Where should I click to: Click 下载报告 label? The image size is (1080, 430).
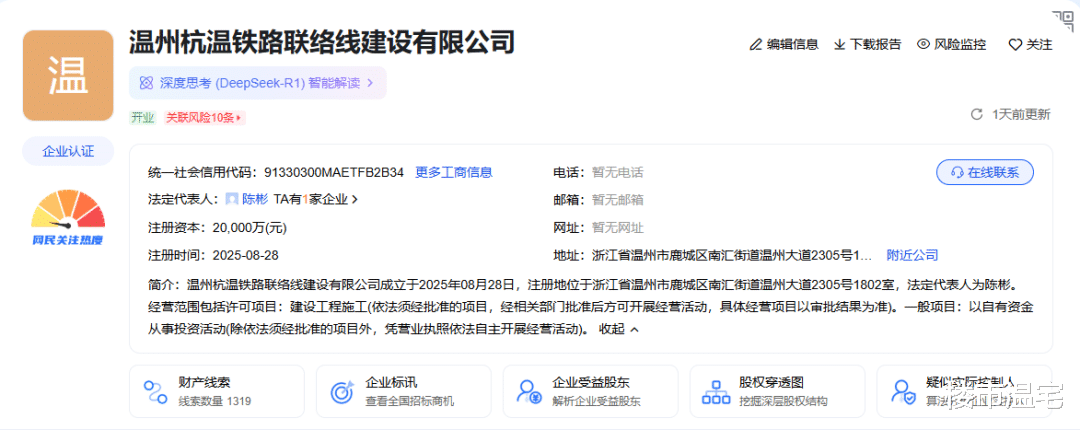tap(875, 45)
